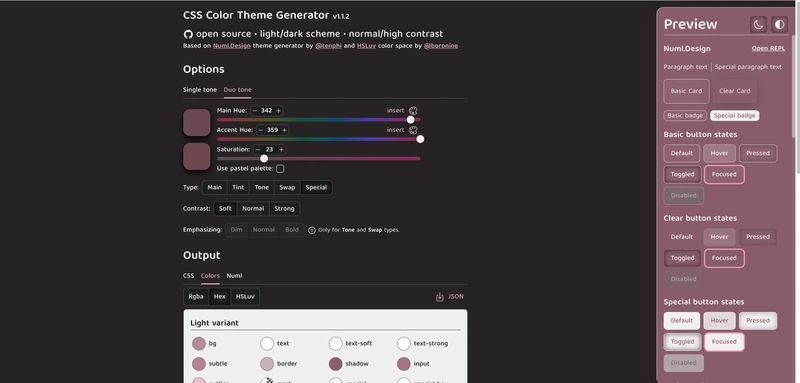
Task: Increase Accent Hue with plus
Action: point(284,130)
